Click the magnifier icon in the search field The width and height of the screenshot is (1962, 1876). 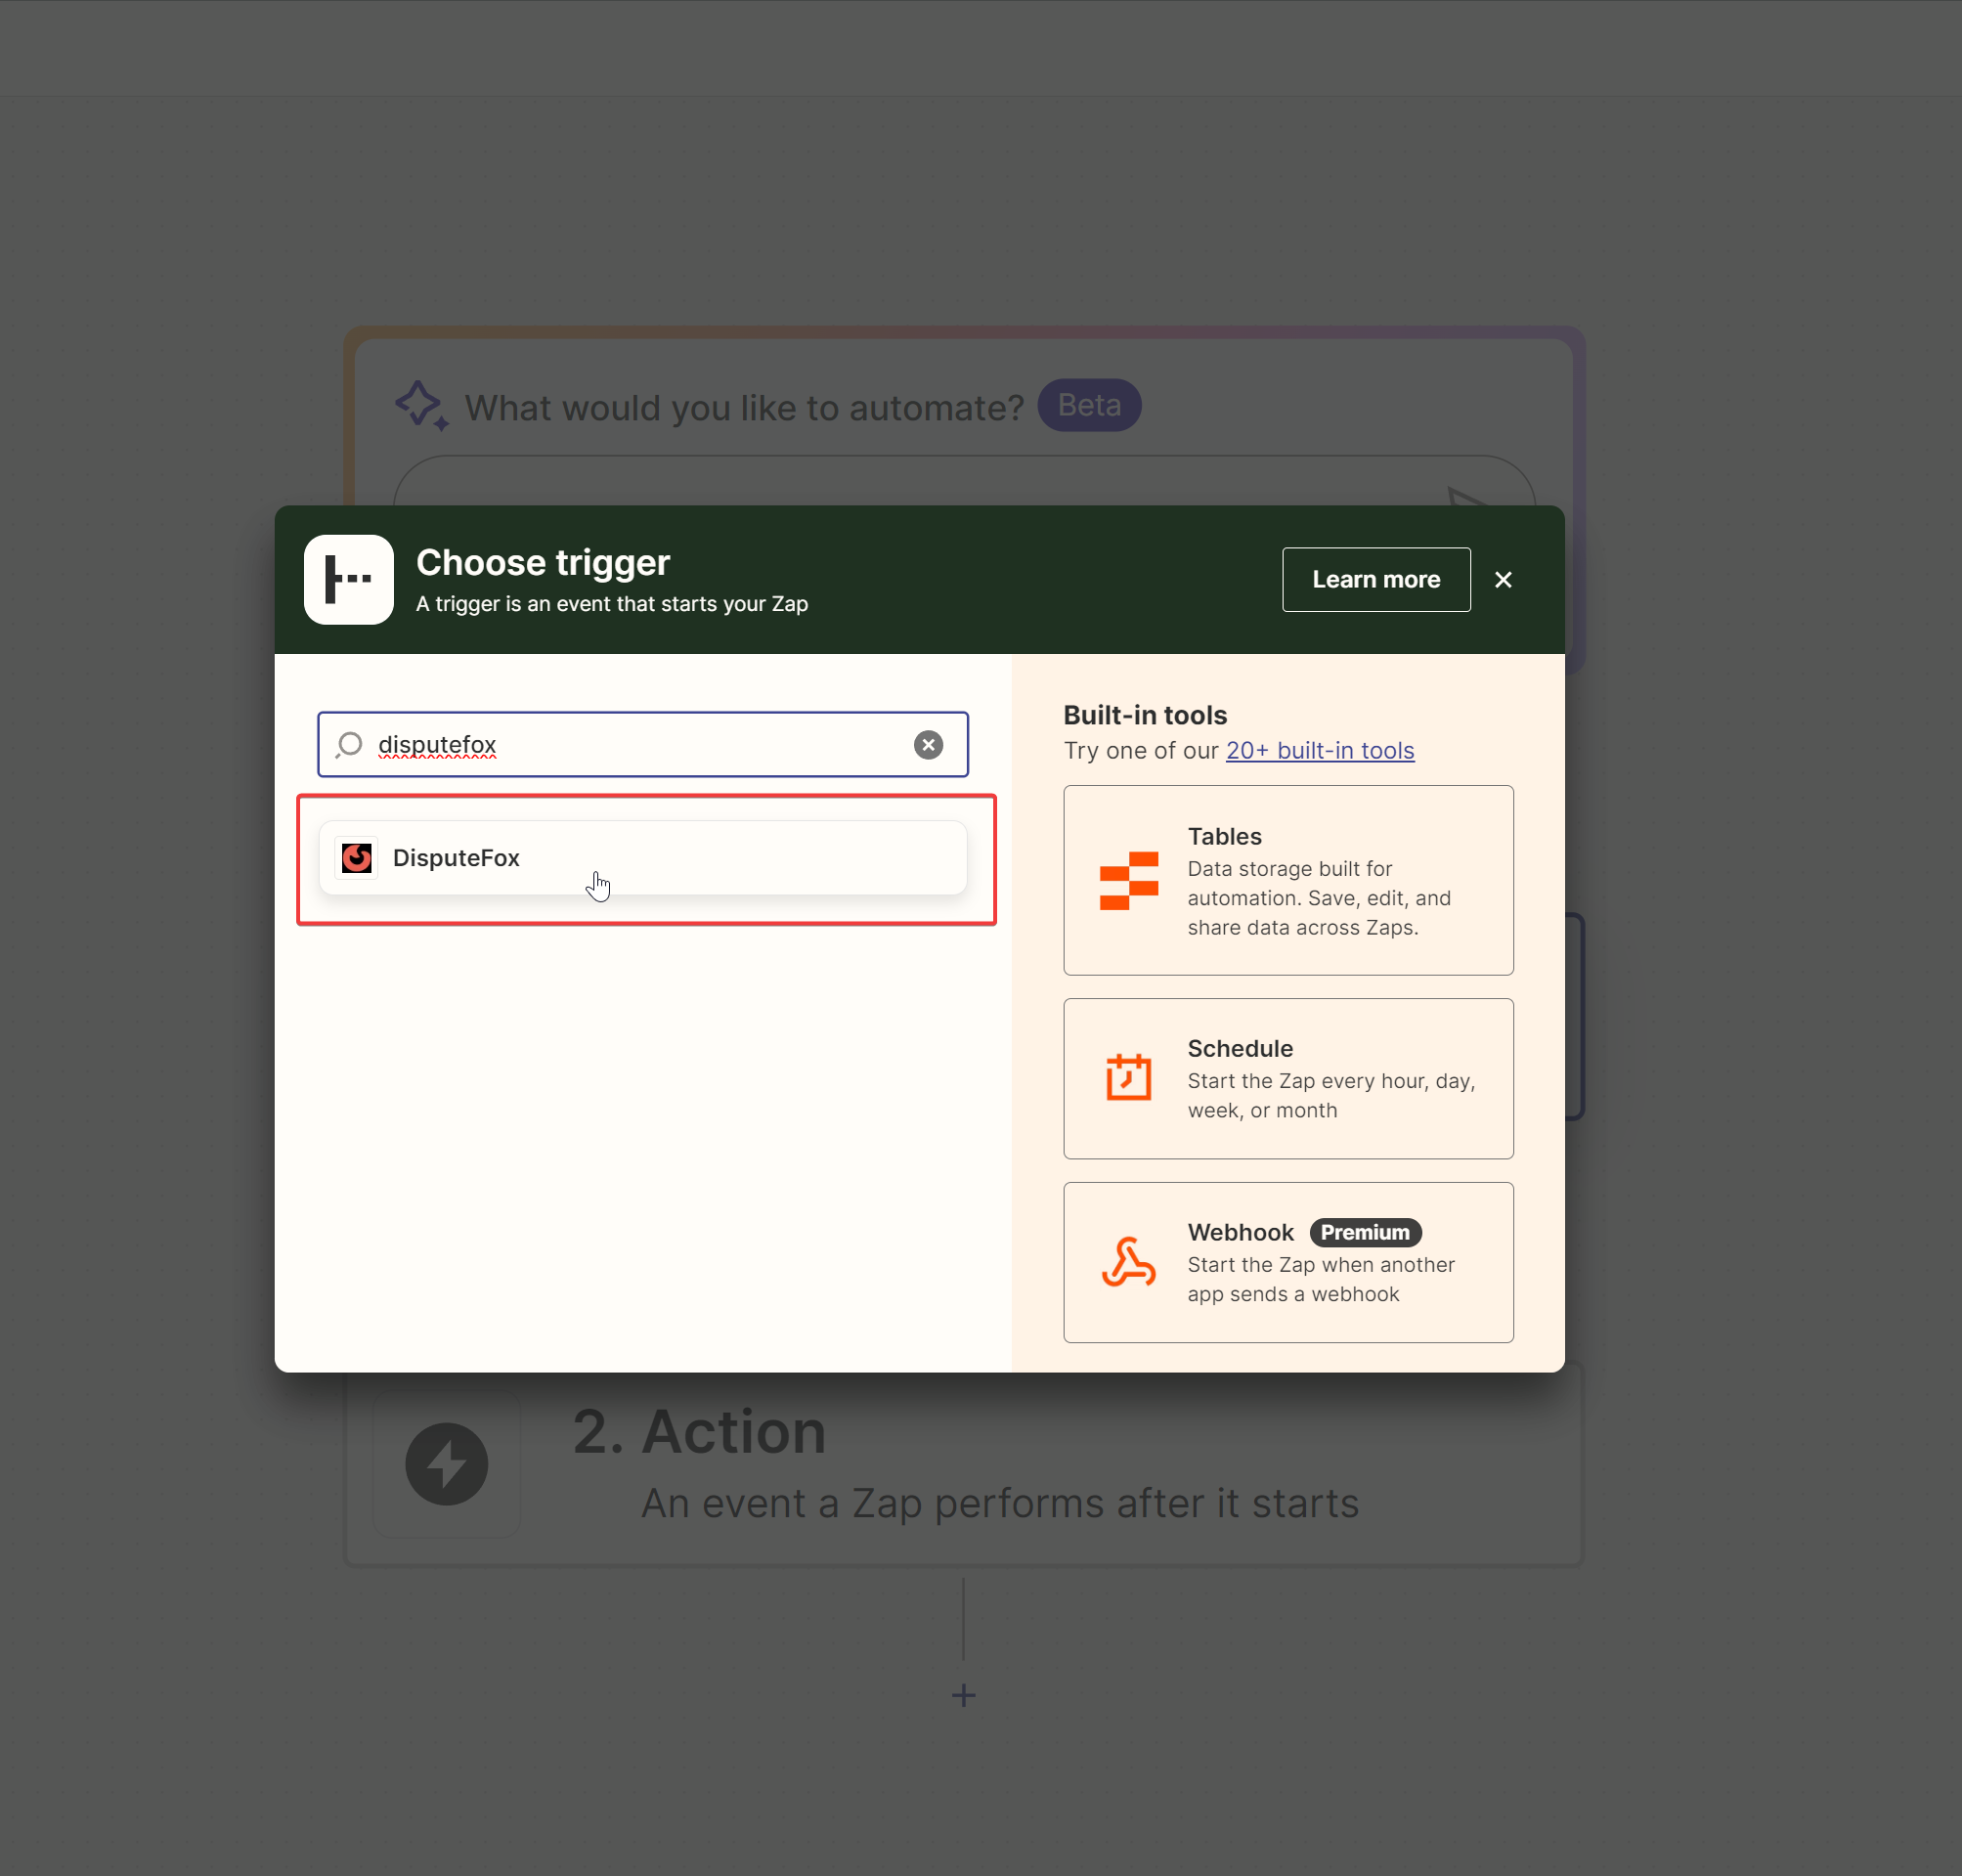(349, 744)
